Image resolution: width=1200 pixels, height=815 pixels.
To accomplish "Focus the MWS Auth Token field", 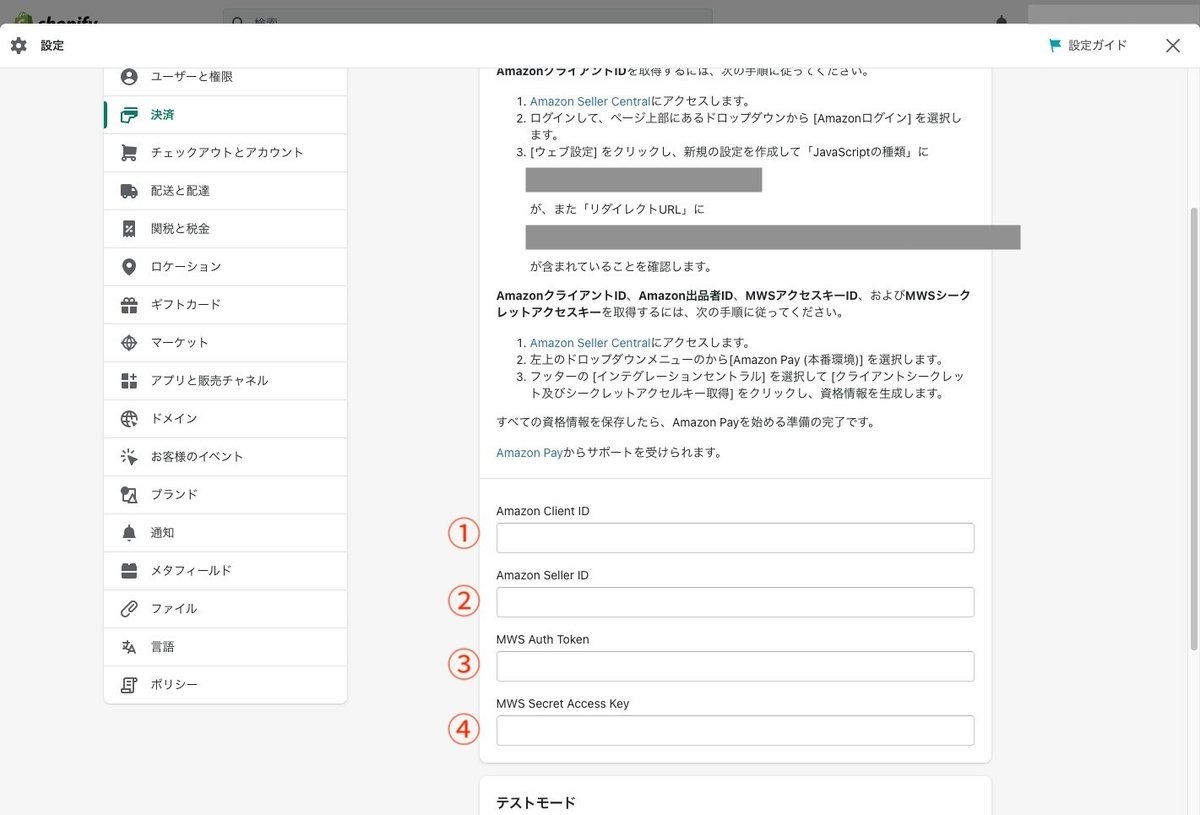I will coord(735,666).
